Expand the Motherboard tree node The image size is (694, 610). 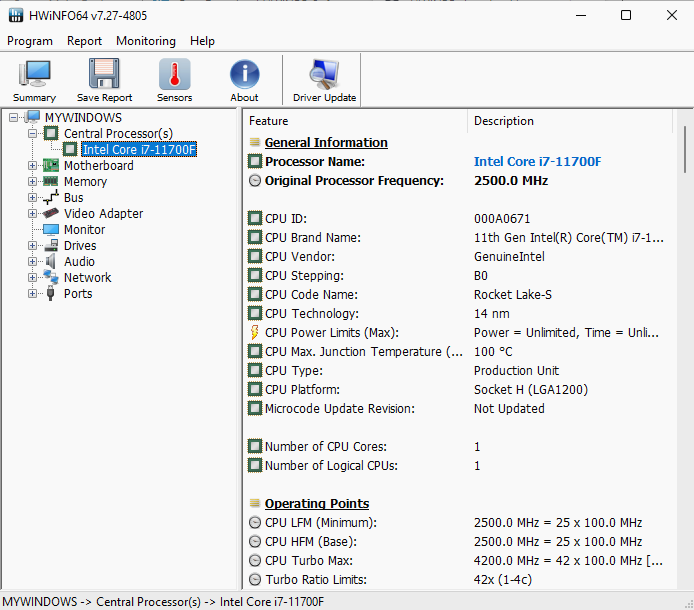coord(33,166)
